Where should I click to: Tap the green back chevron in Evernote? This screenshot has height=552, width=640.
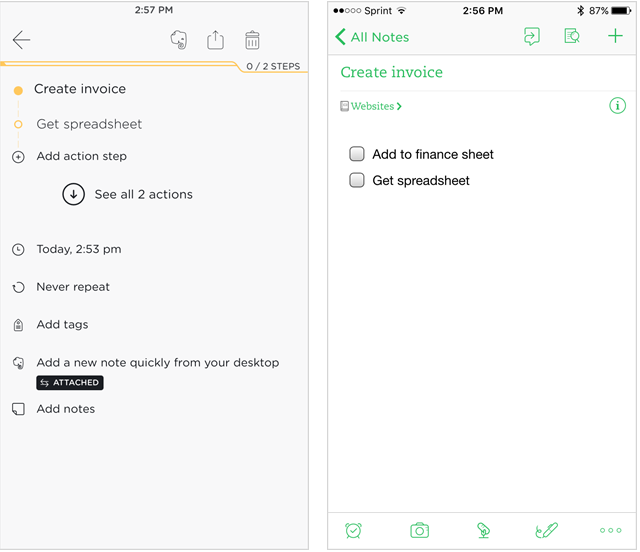tap(340, 37)
